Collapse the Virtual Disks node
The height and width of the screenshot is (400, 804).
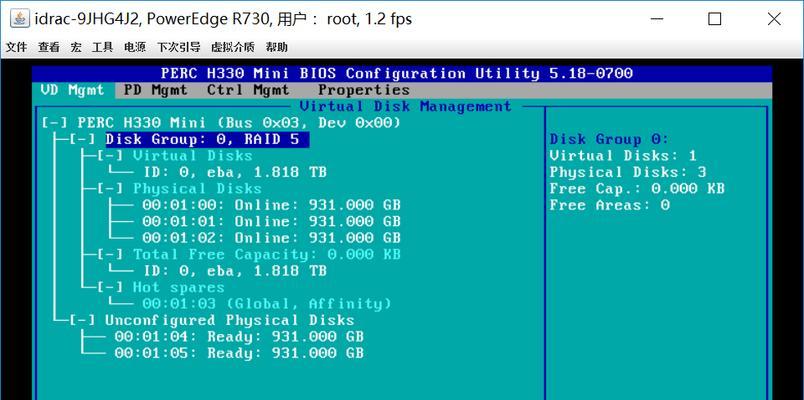pos(110,156)
